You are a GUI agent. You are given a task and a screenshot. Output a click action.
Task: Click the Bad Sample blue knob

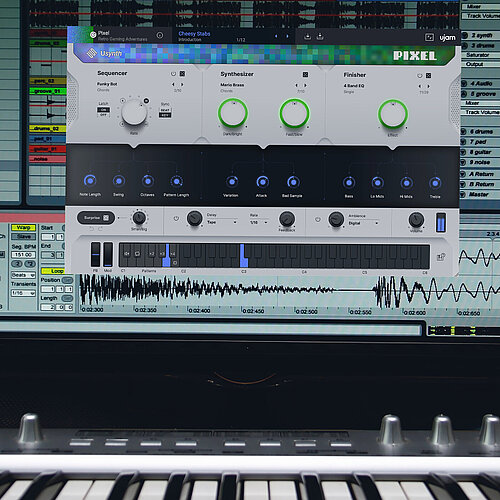[x=293, y=182]
